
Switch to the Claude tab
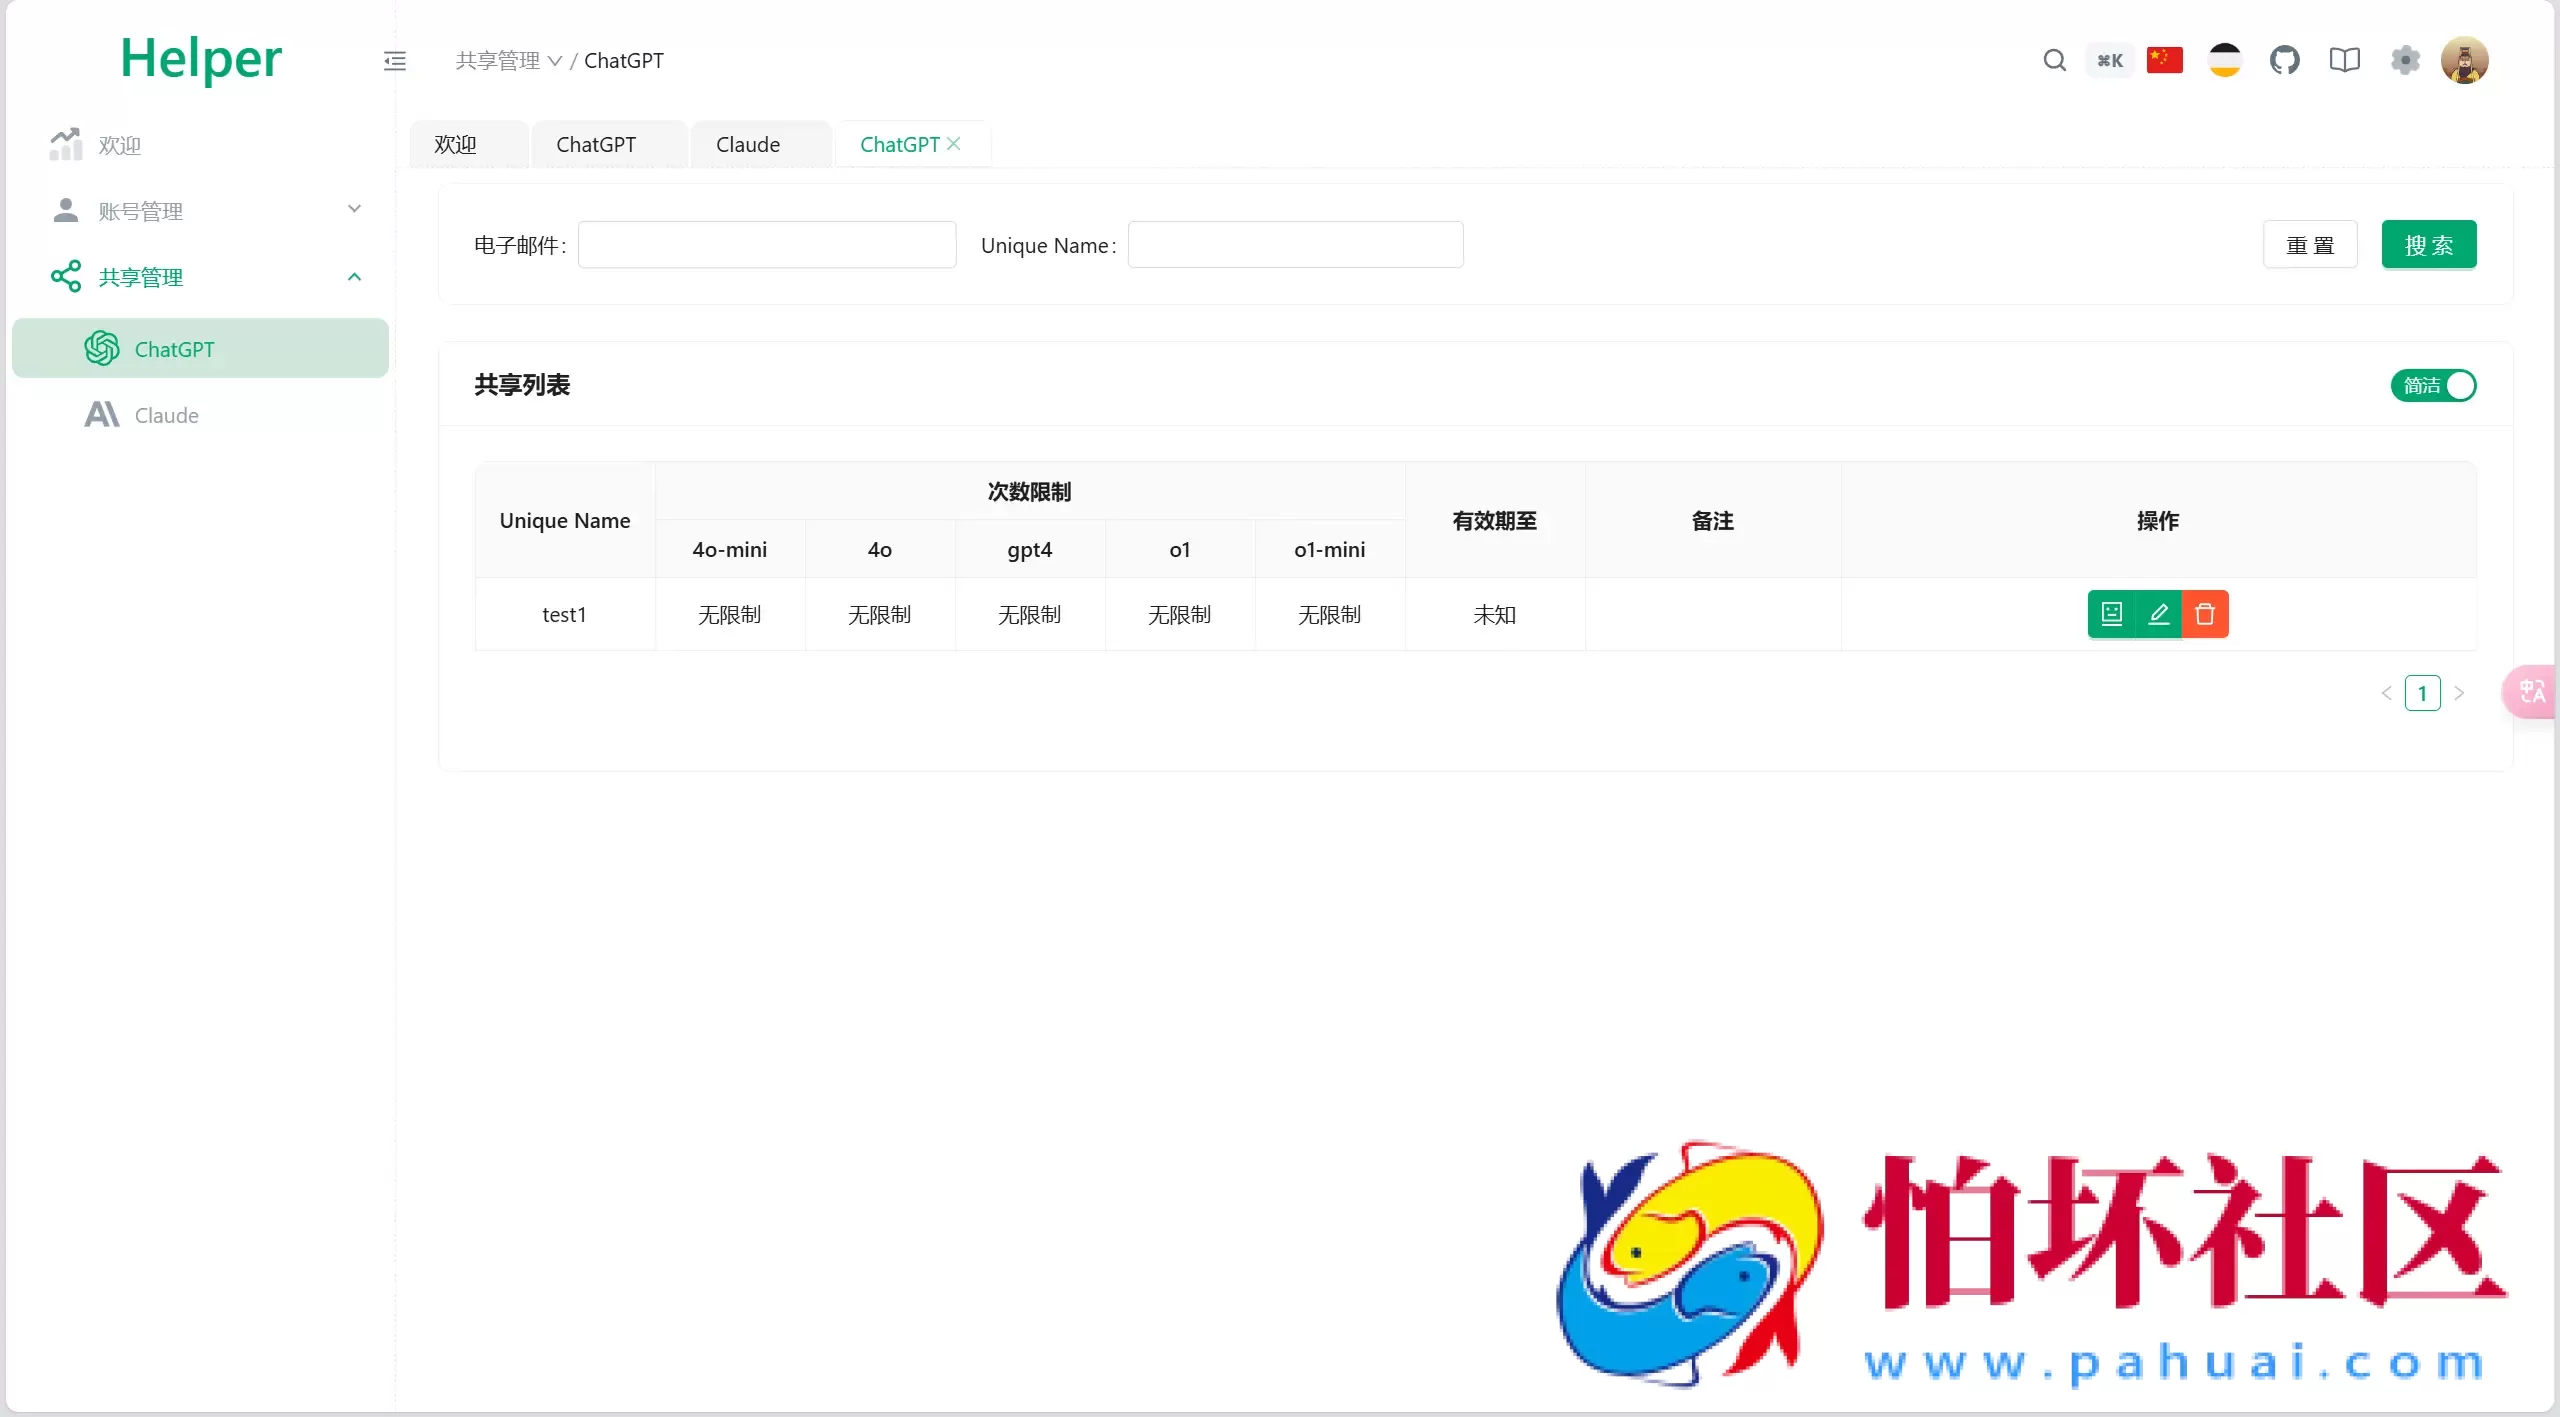pyautogui.click(x=748, y=144)
